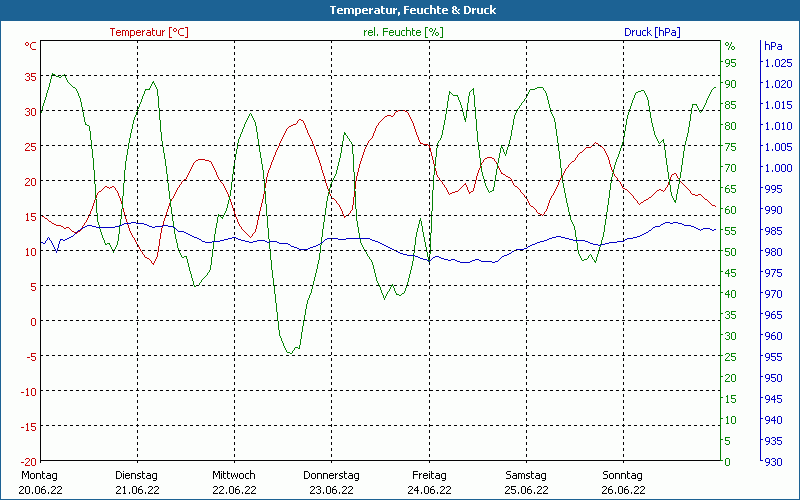The image size is (800, 500).
Task: Click the date label '23.06.22'
Action: (x=331, y=490)
